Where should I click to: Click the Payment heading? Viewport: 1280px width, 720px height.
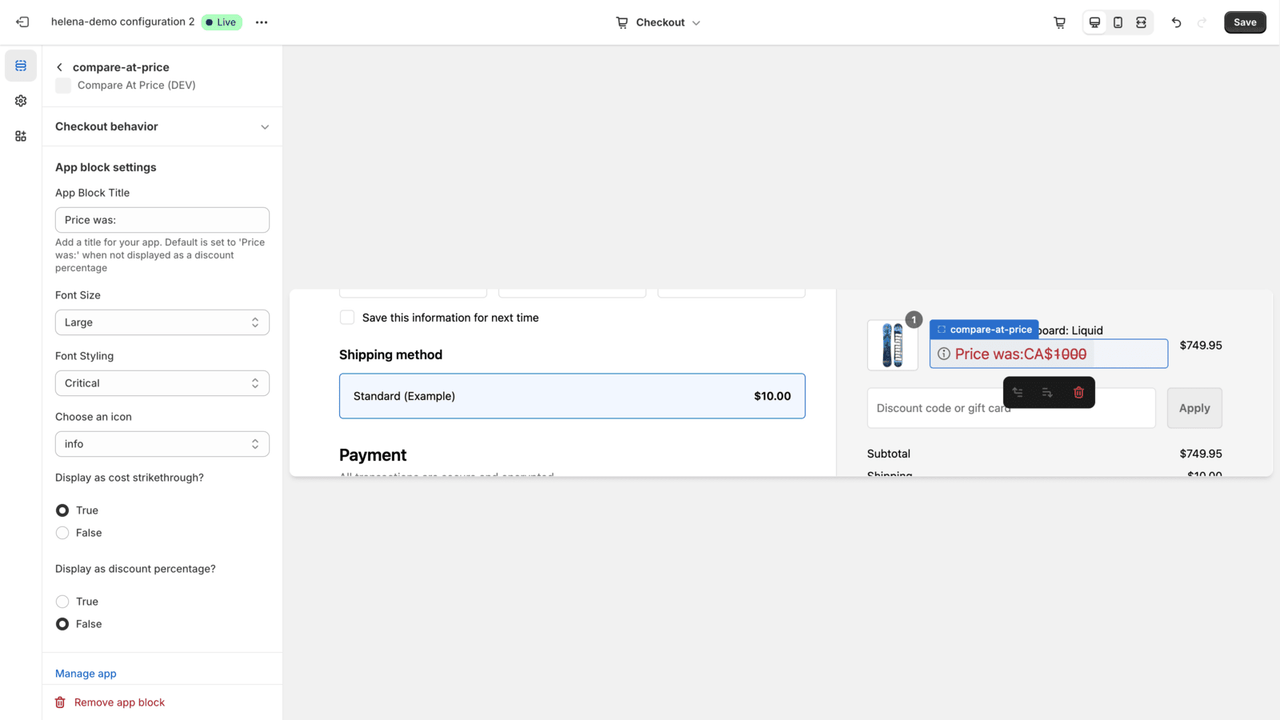[x=373, y=455]
